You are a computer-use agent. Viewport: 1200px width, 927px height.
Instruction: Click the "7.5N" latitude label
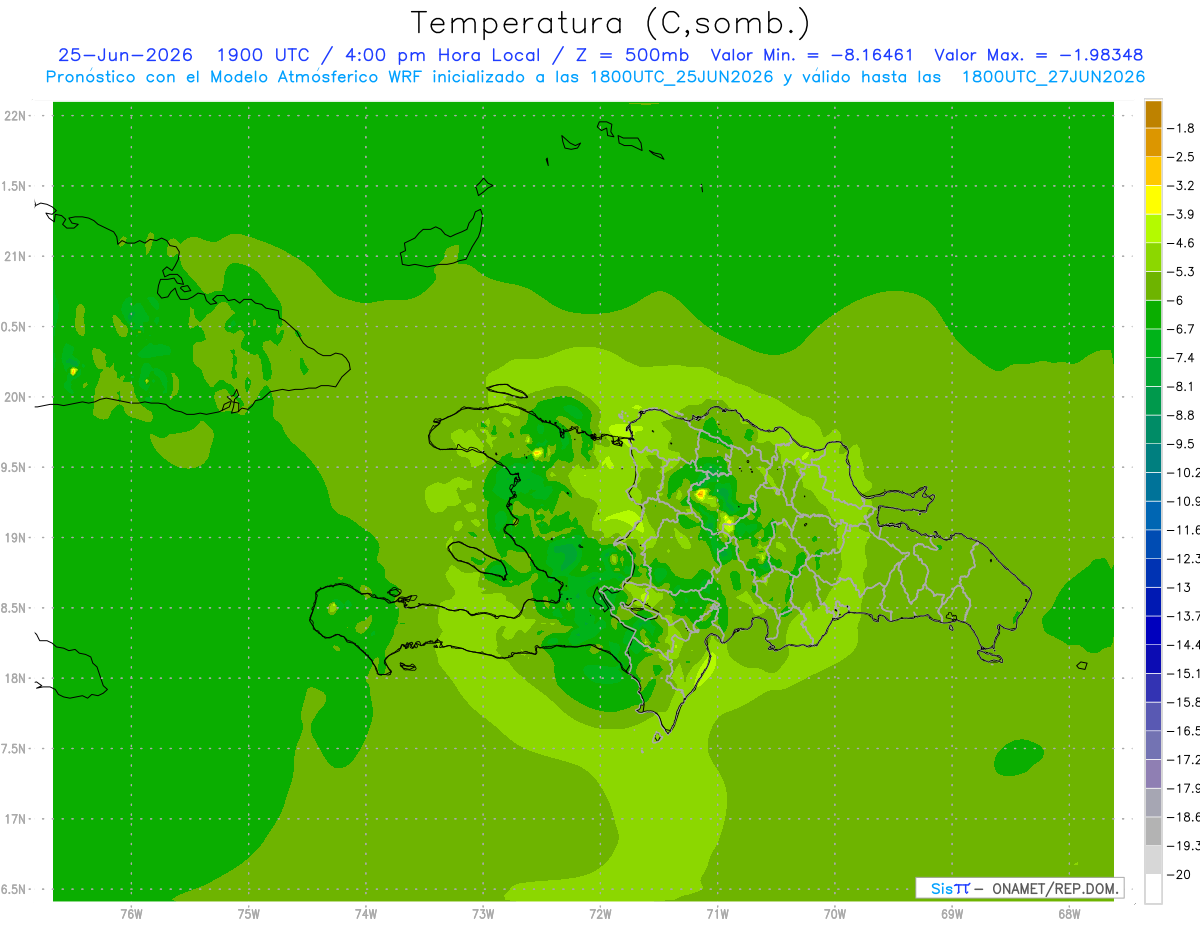(15, 749)
